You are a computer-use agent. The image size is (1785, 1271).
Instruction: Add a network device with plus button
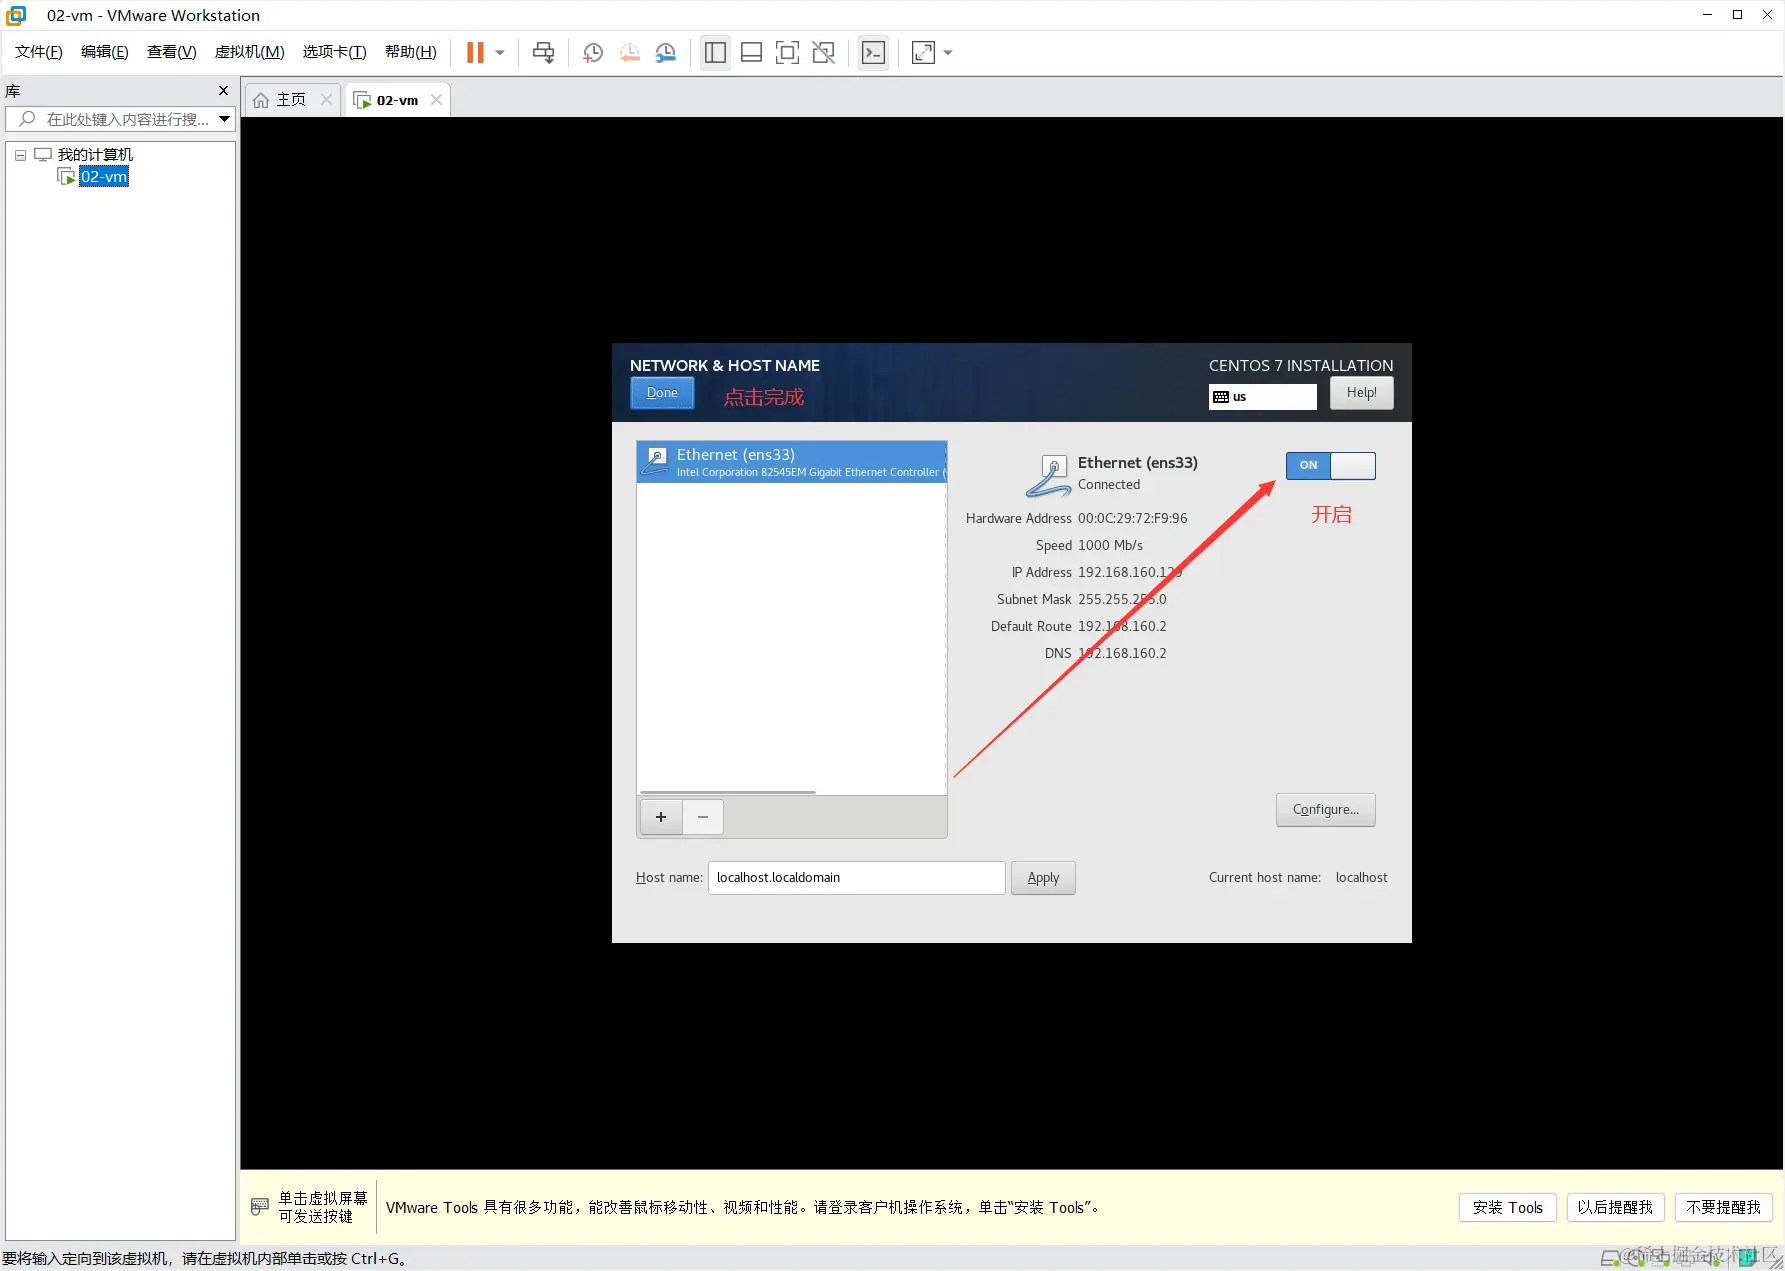660,817
